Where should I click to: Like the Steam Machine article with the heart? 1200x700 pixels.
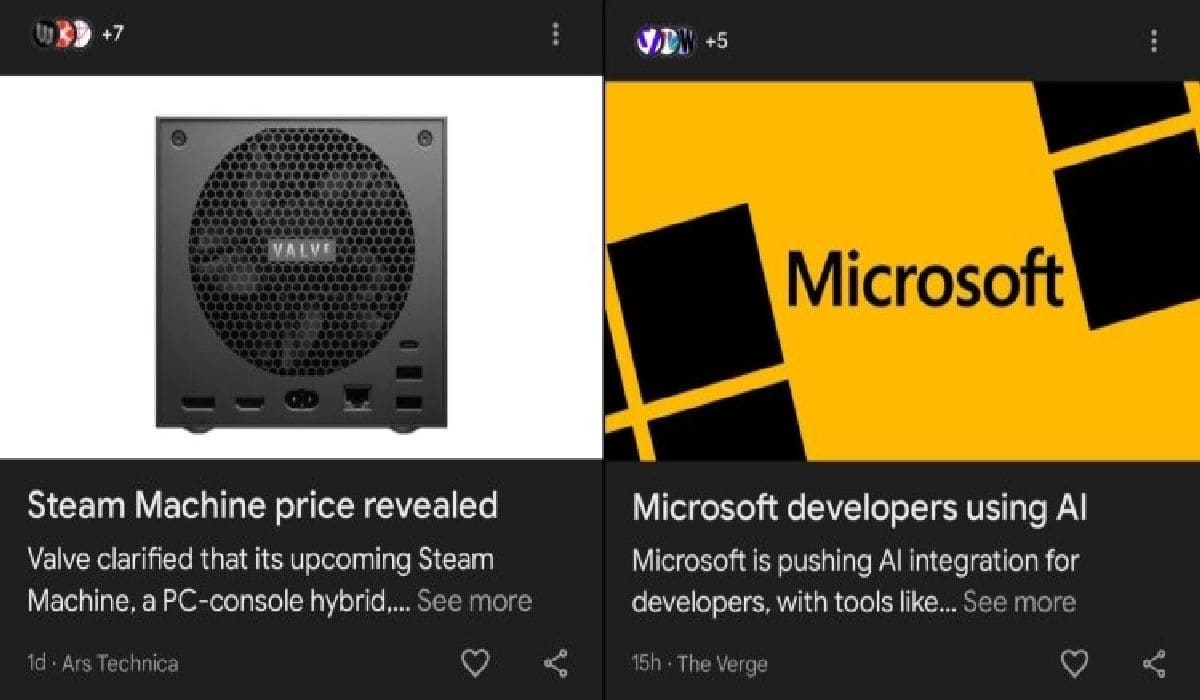474,662
